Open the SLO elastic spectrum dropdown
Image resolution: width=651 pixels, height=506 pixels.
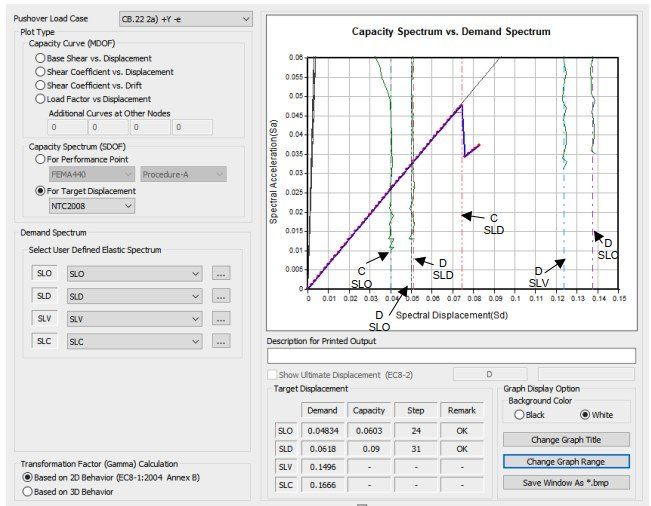pyautogui.click(x=135, y=274)
